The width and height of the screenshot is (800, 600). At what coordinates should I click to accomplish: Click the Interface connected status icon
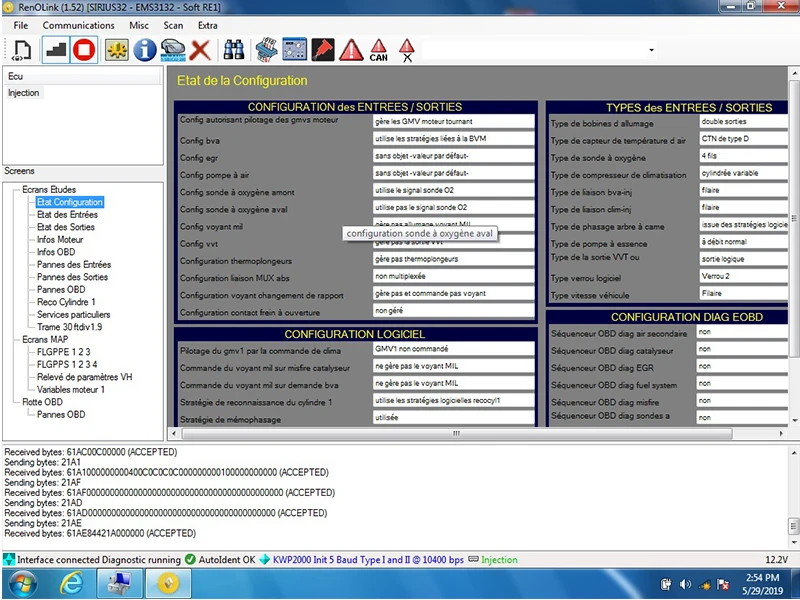pos(9,560)
